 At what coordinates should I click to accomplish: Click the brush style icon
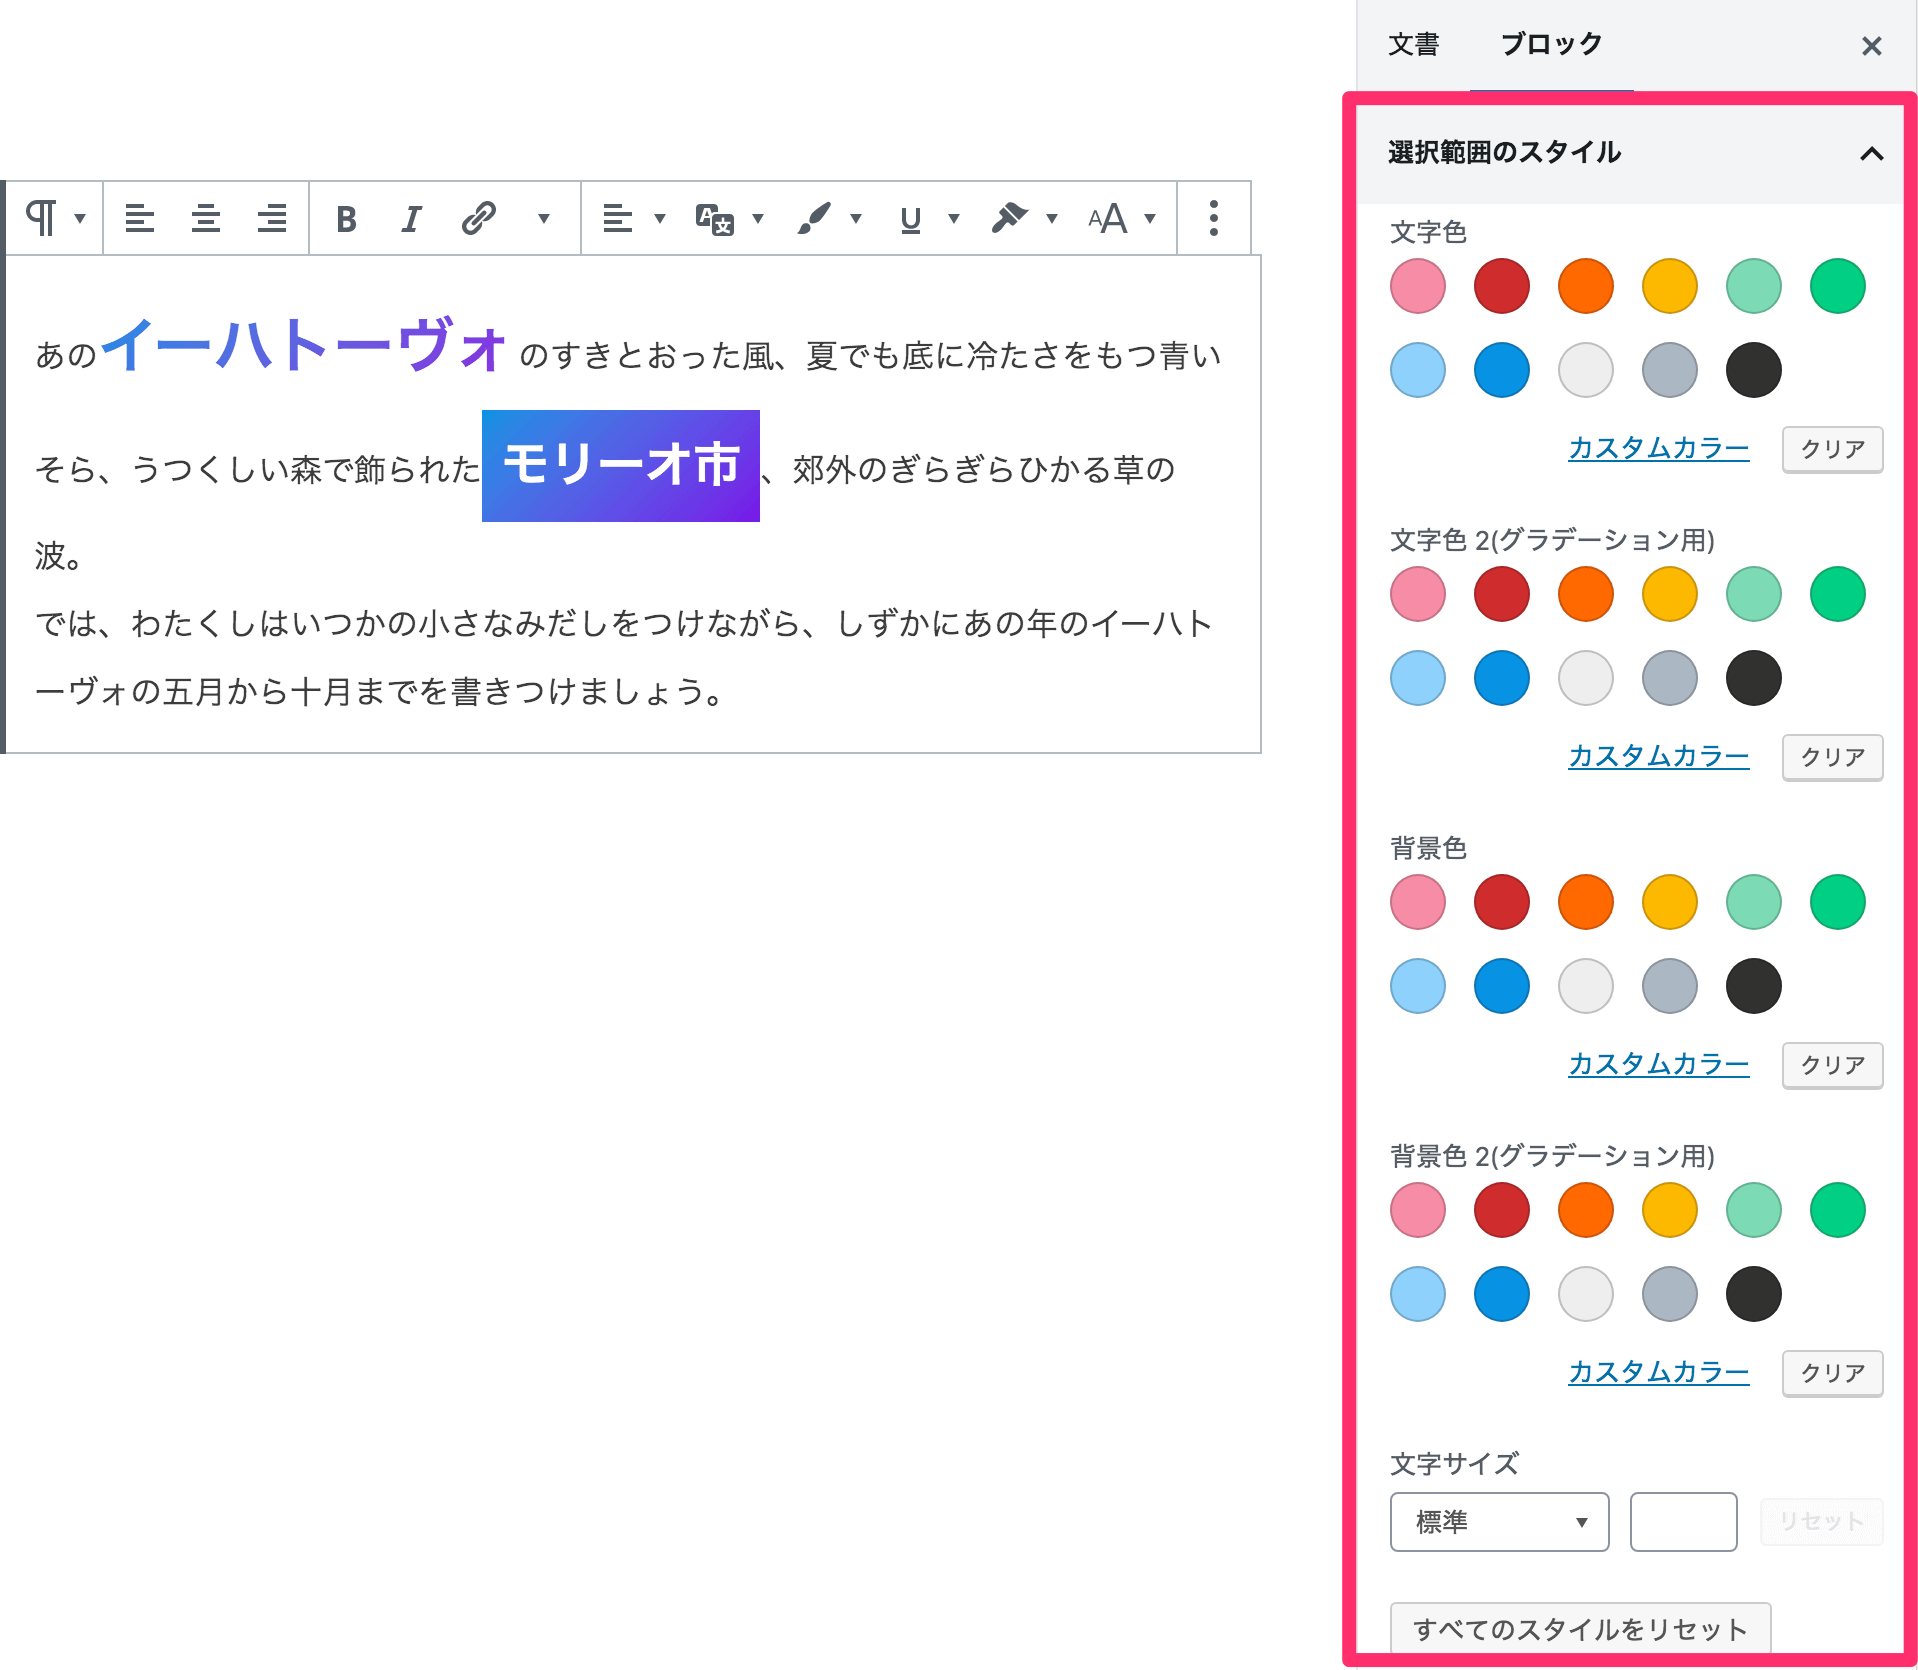point(814,218)
